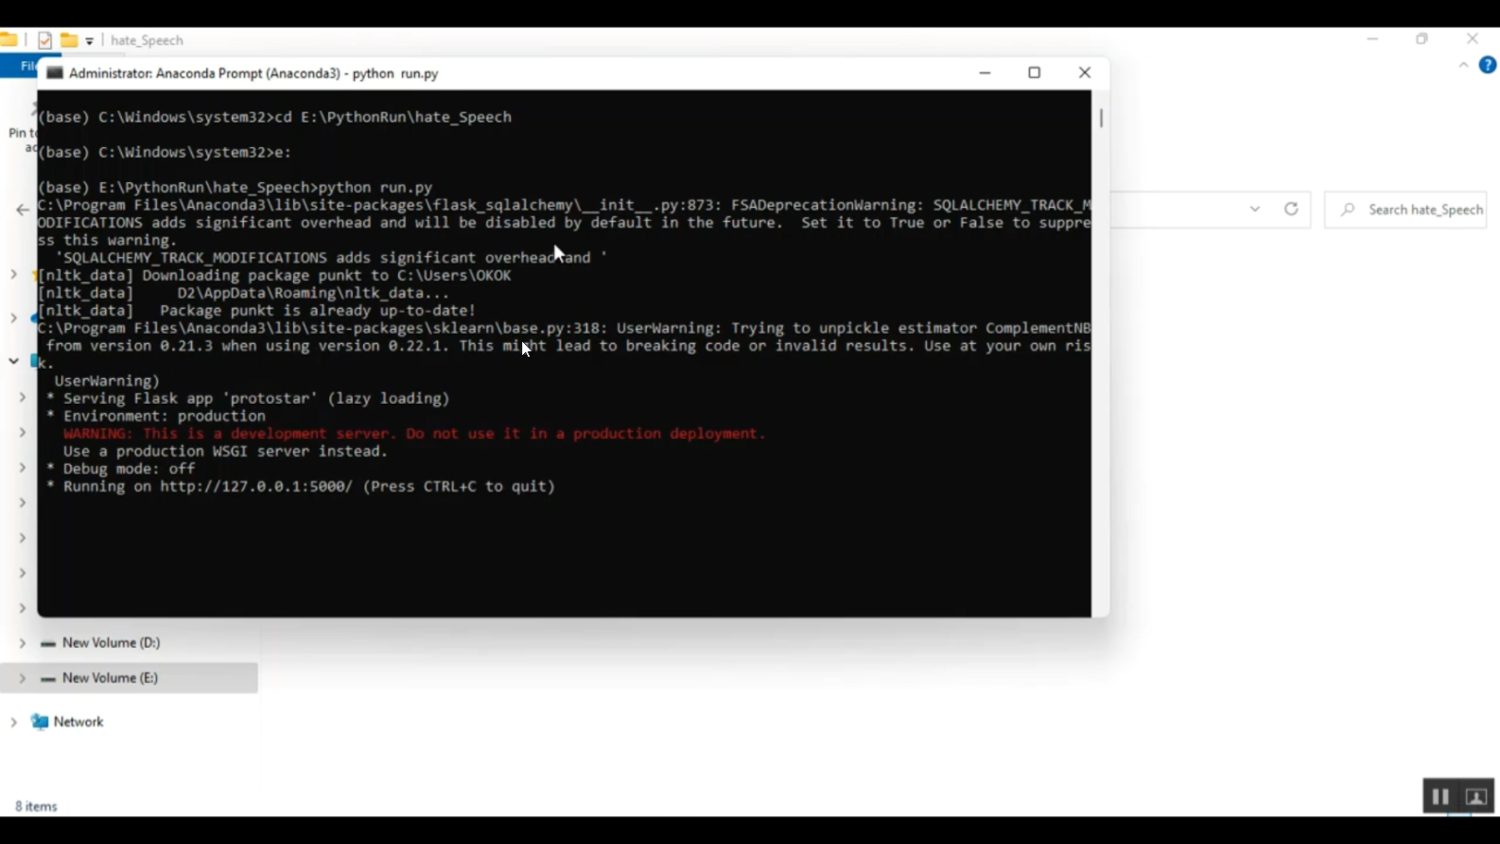Click the '* Environment: production' terminal line
Viewport: 1500px width, 844px height.
[x=155, y=416]
